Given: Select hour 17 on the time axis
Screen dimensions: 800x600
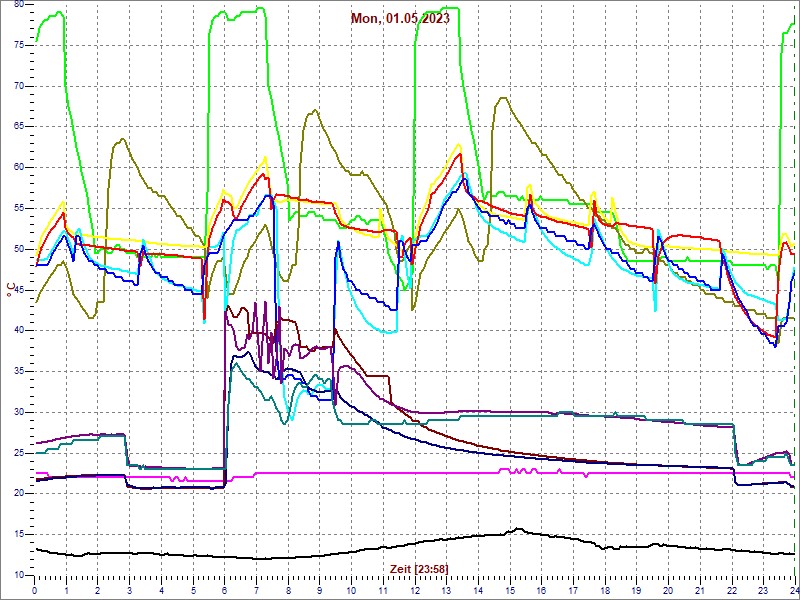Looking at the screenshot, I should [572, 589].
